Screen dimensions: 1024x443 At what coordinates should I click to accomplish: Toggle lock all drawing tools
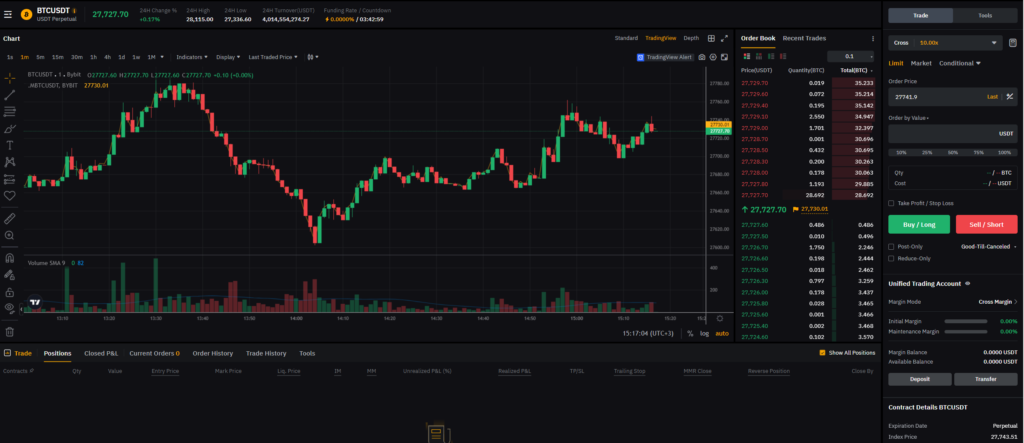[10, 292]
